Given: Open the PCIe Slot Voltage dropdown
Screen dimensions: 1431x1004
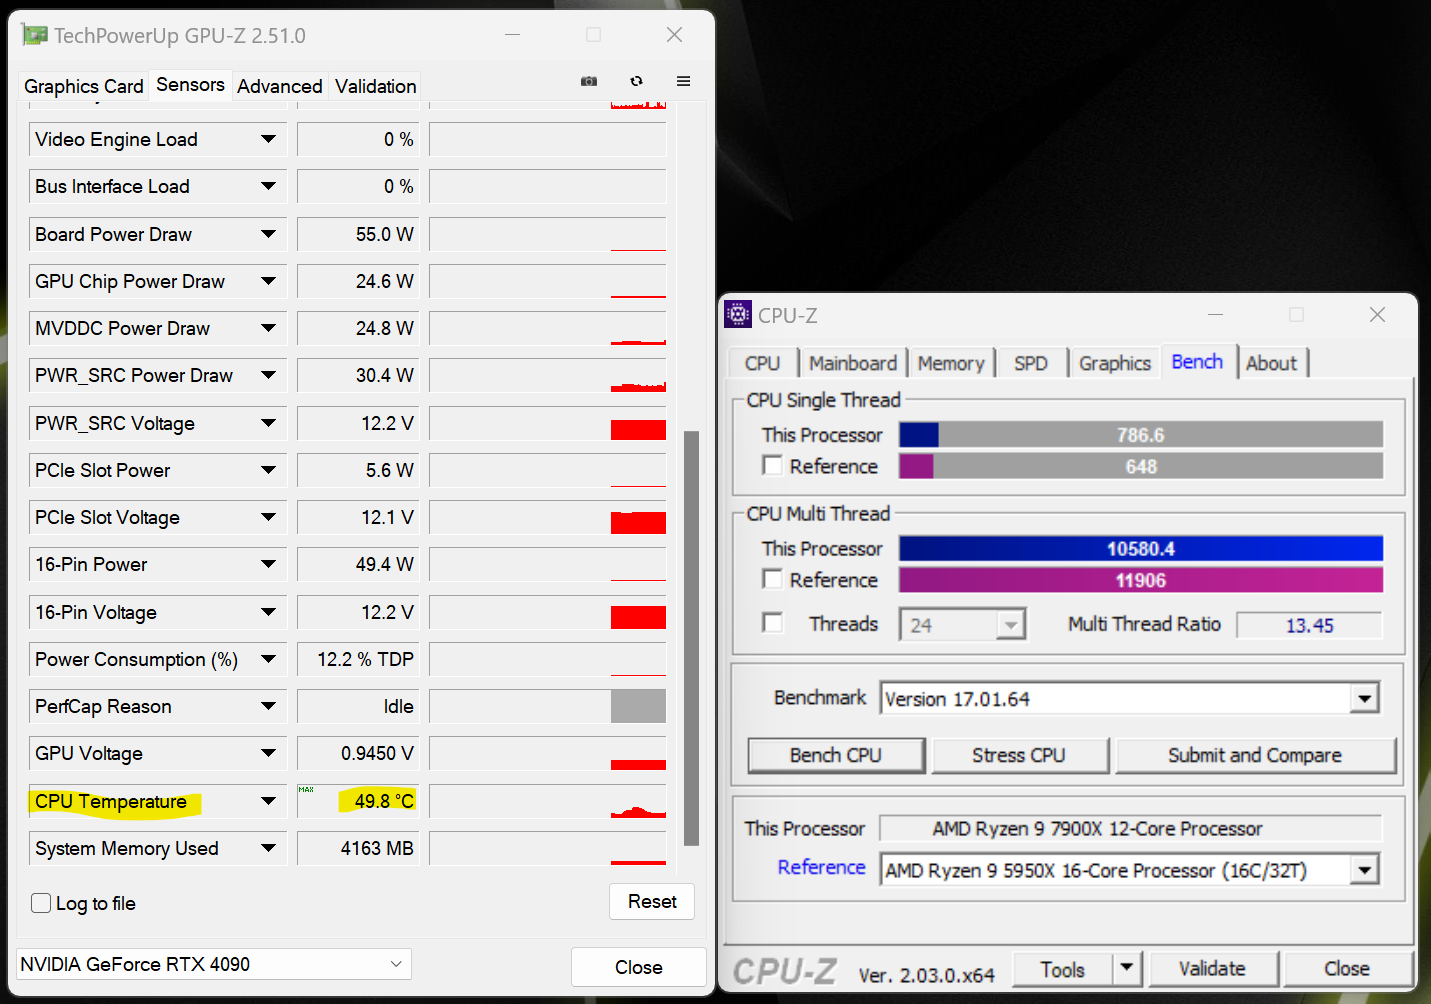Looking at the screenshot, I should pos(268,517).
